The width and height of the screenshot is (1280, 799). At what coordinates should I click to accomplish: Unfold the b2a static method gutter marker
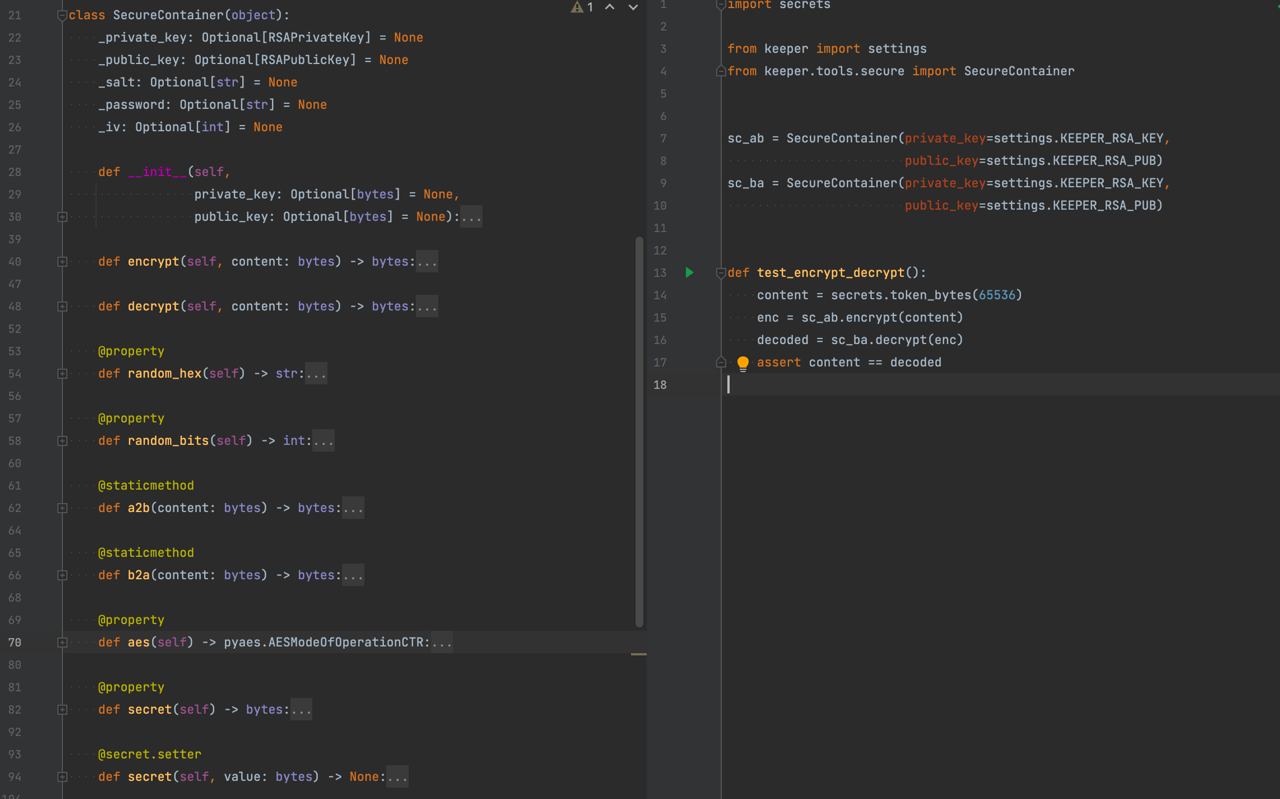[62, 575]
